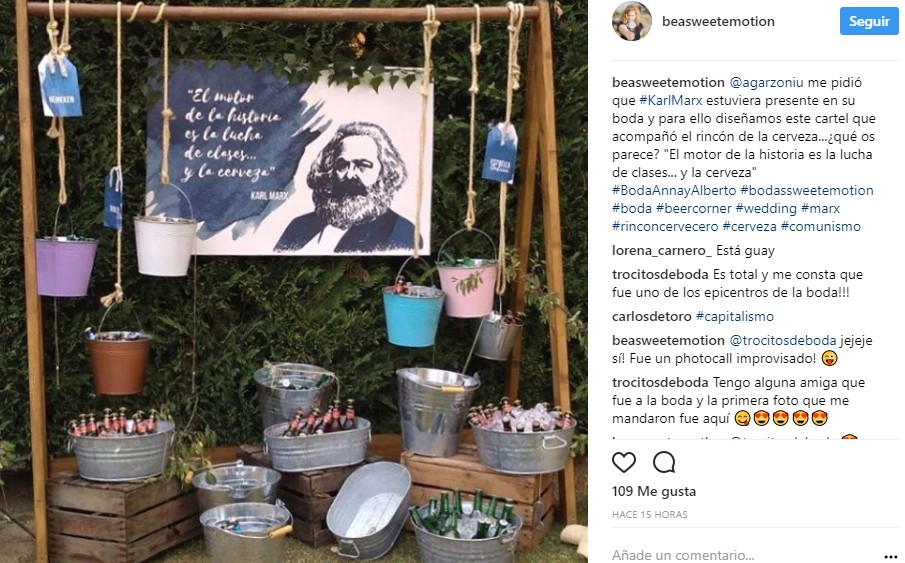
Task: Open the HACE 15 HORAS timestamp
Action: click(650, 514)
